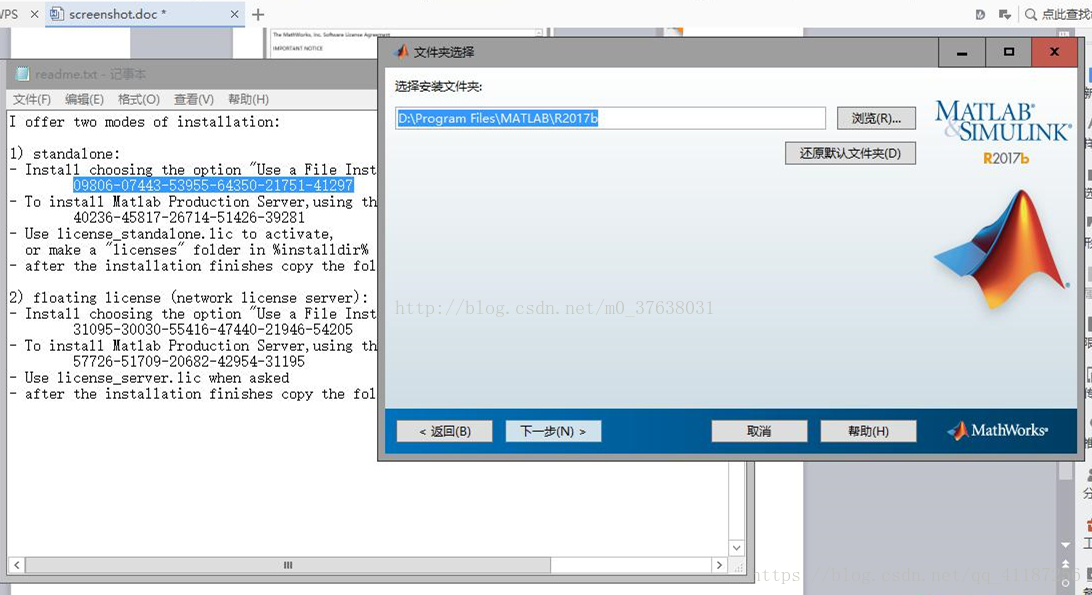Open installer help 帮助(H) button
The height and width of the screenshot is (595, 1092).
(868, 431)
